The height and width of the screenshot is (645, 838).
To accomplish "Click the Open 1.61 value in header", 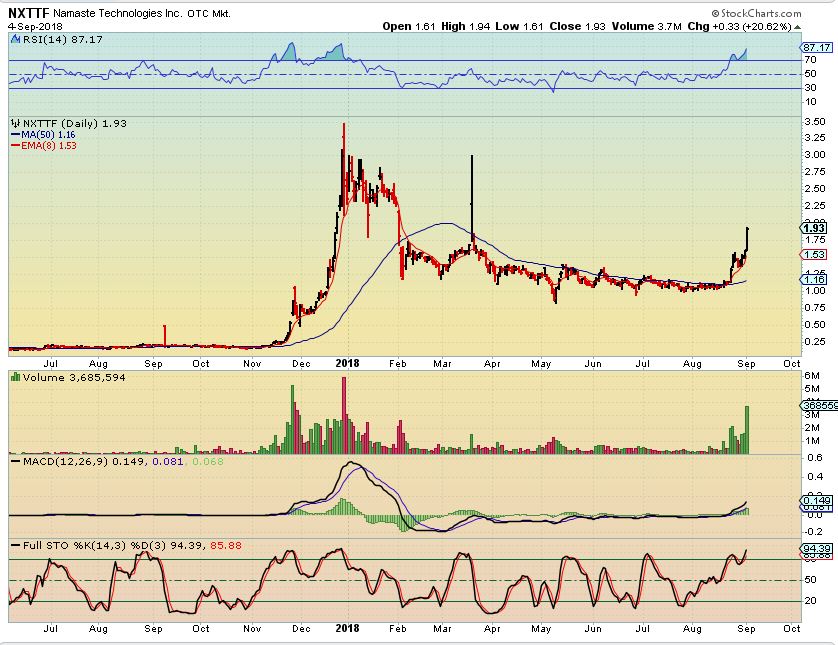I will tap(409, 26).
